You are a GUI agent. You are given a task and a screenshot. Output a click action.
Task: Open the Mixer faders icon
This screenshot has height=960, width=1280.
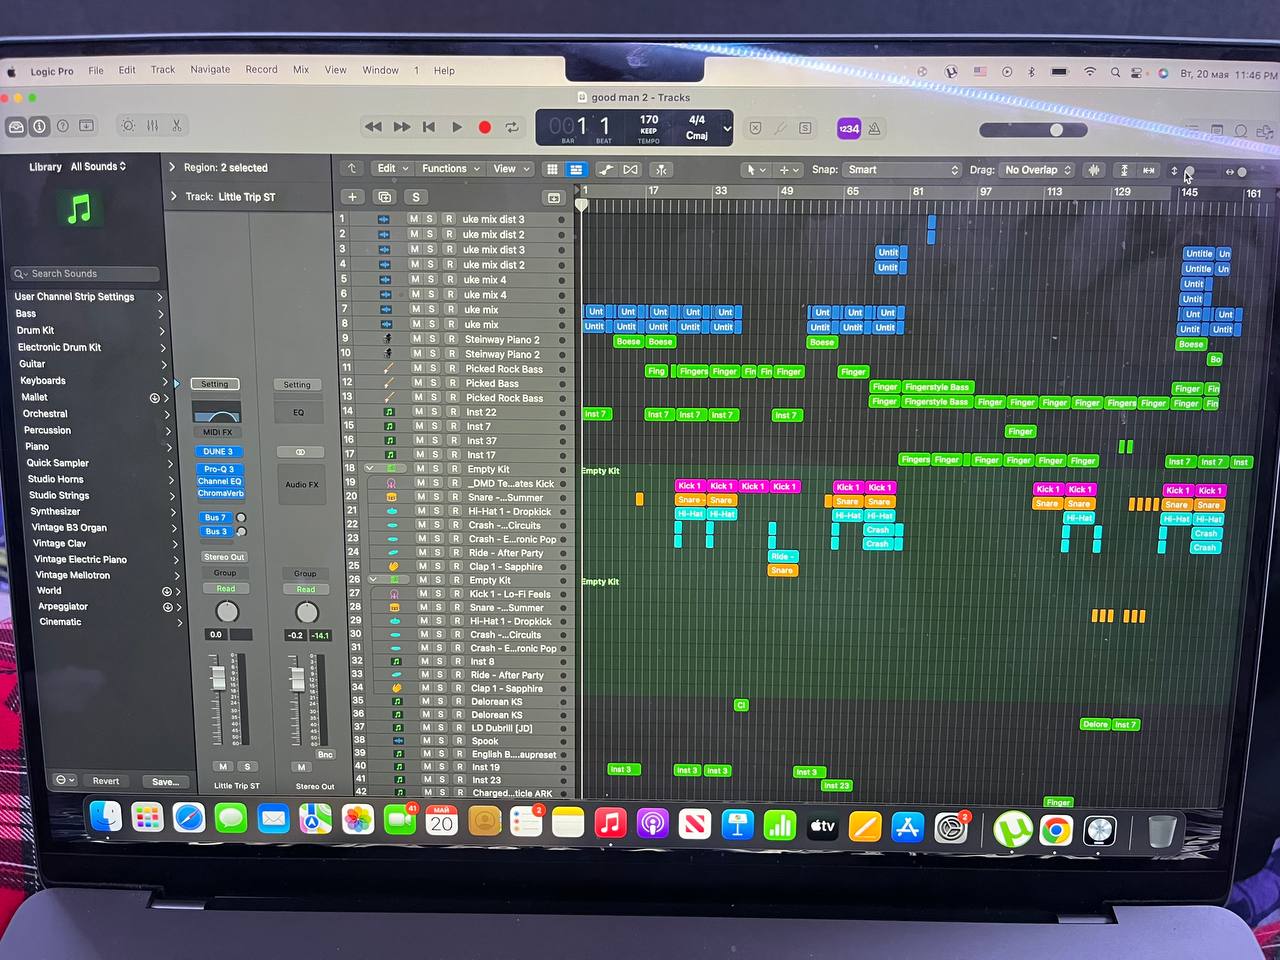(152, 126)
